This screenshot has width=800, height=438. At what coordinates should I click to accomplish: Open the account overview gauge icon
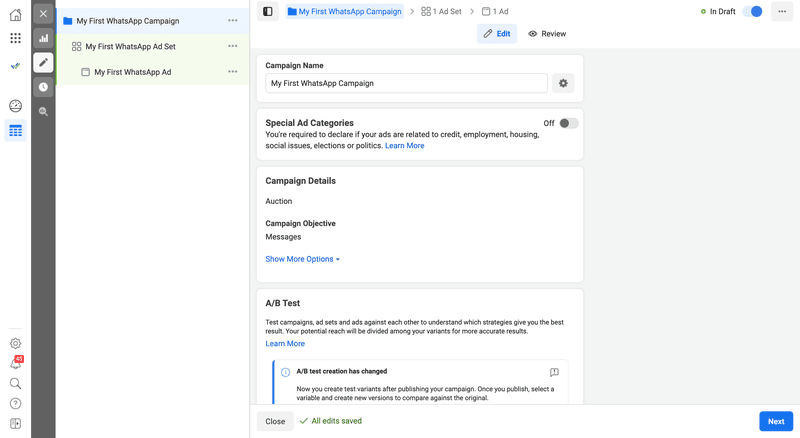pos(15,106)
